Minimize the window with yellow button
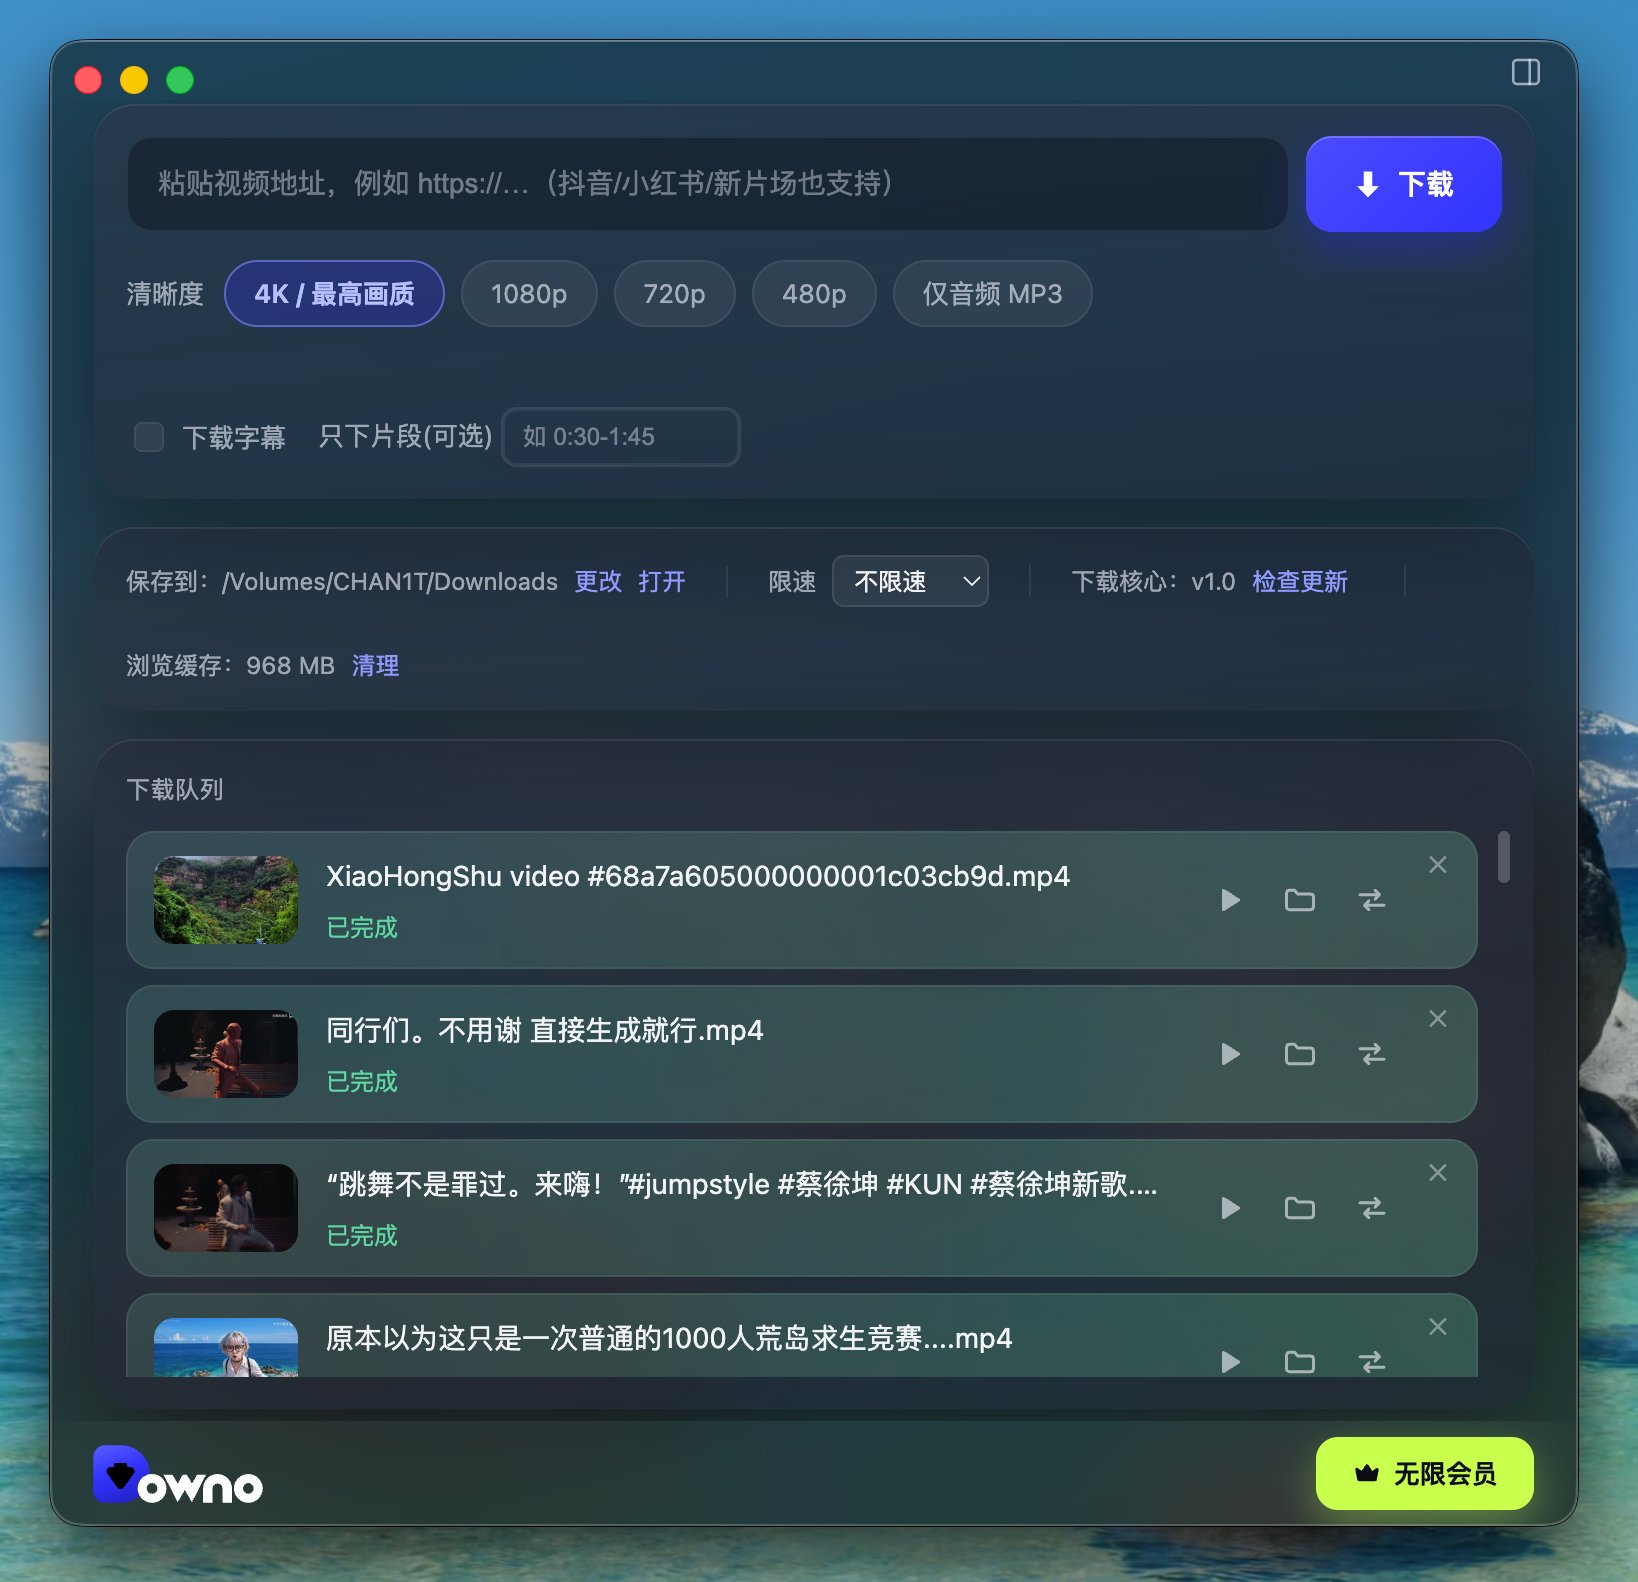The height and width of the screenshot is (1582, 1638). (134, 80)
